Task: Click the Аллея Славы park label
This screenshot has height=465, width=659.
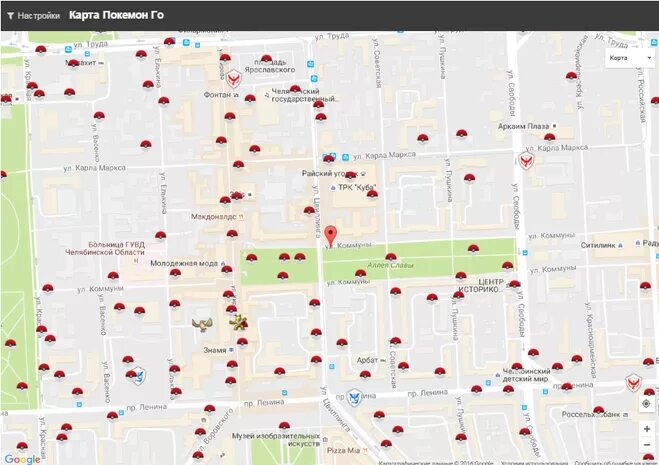Action: 390,265
